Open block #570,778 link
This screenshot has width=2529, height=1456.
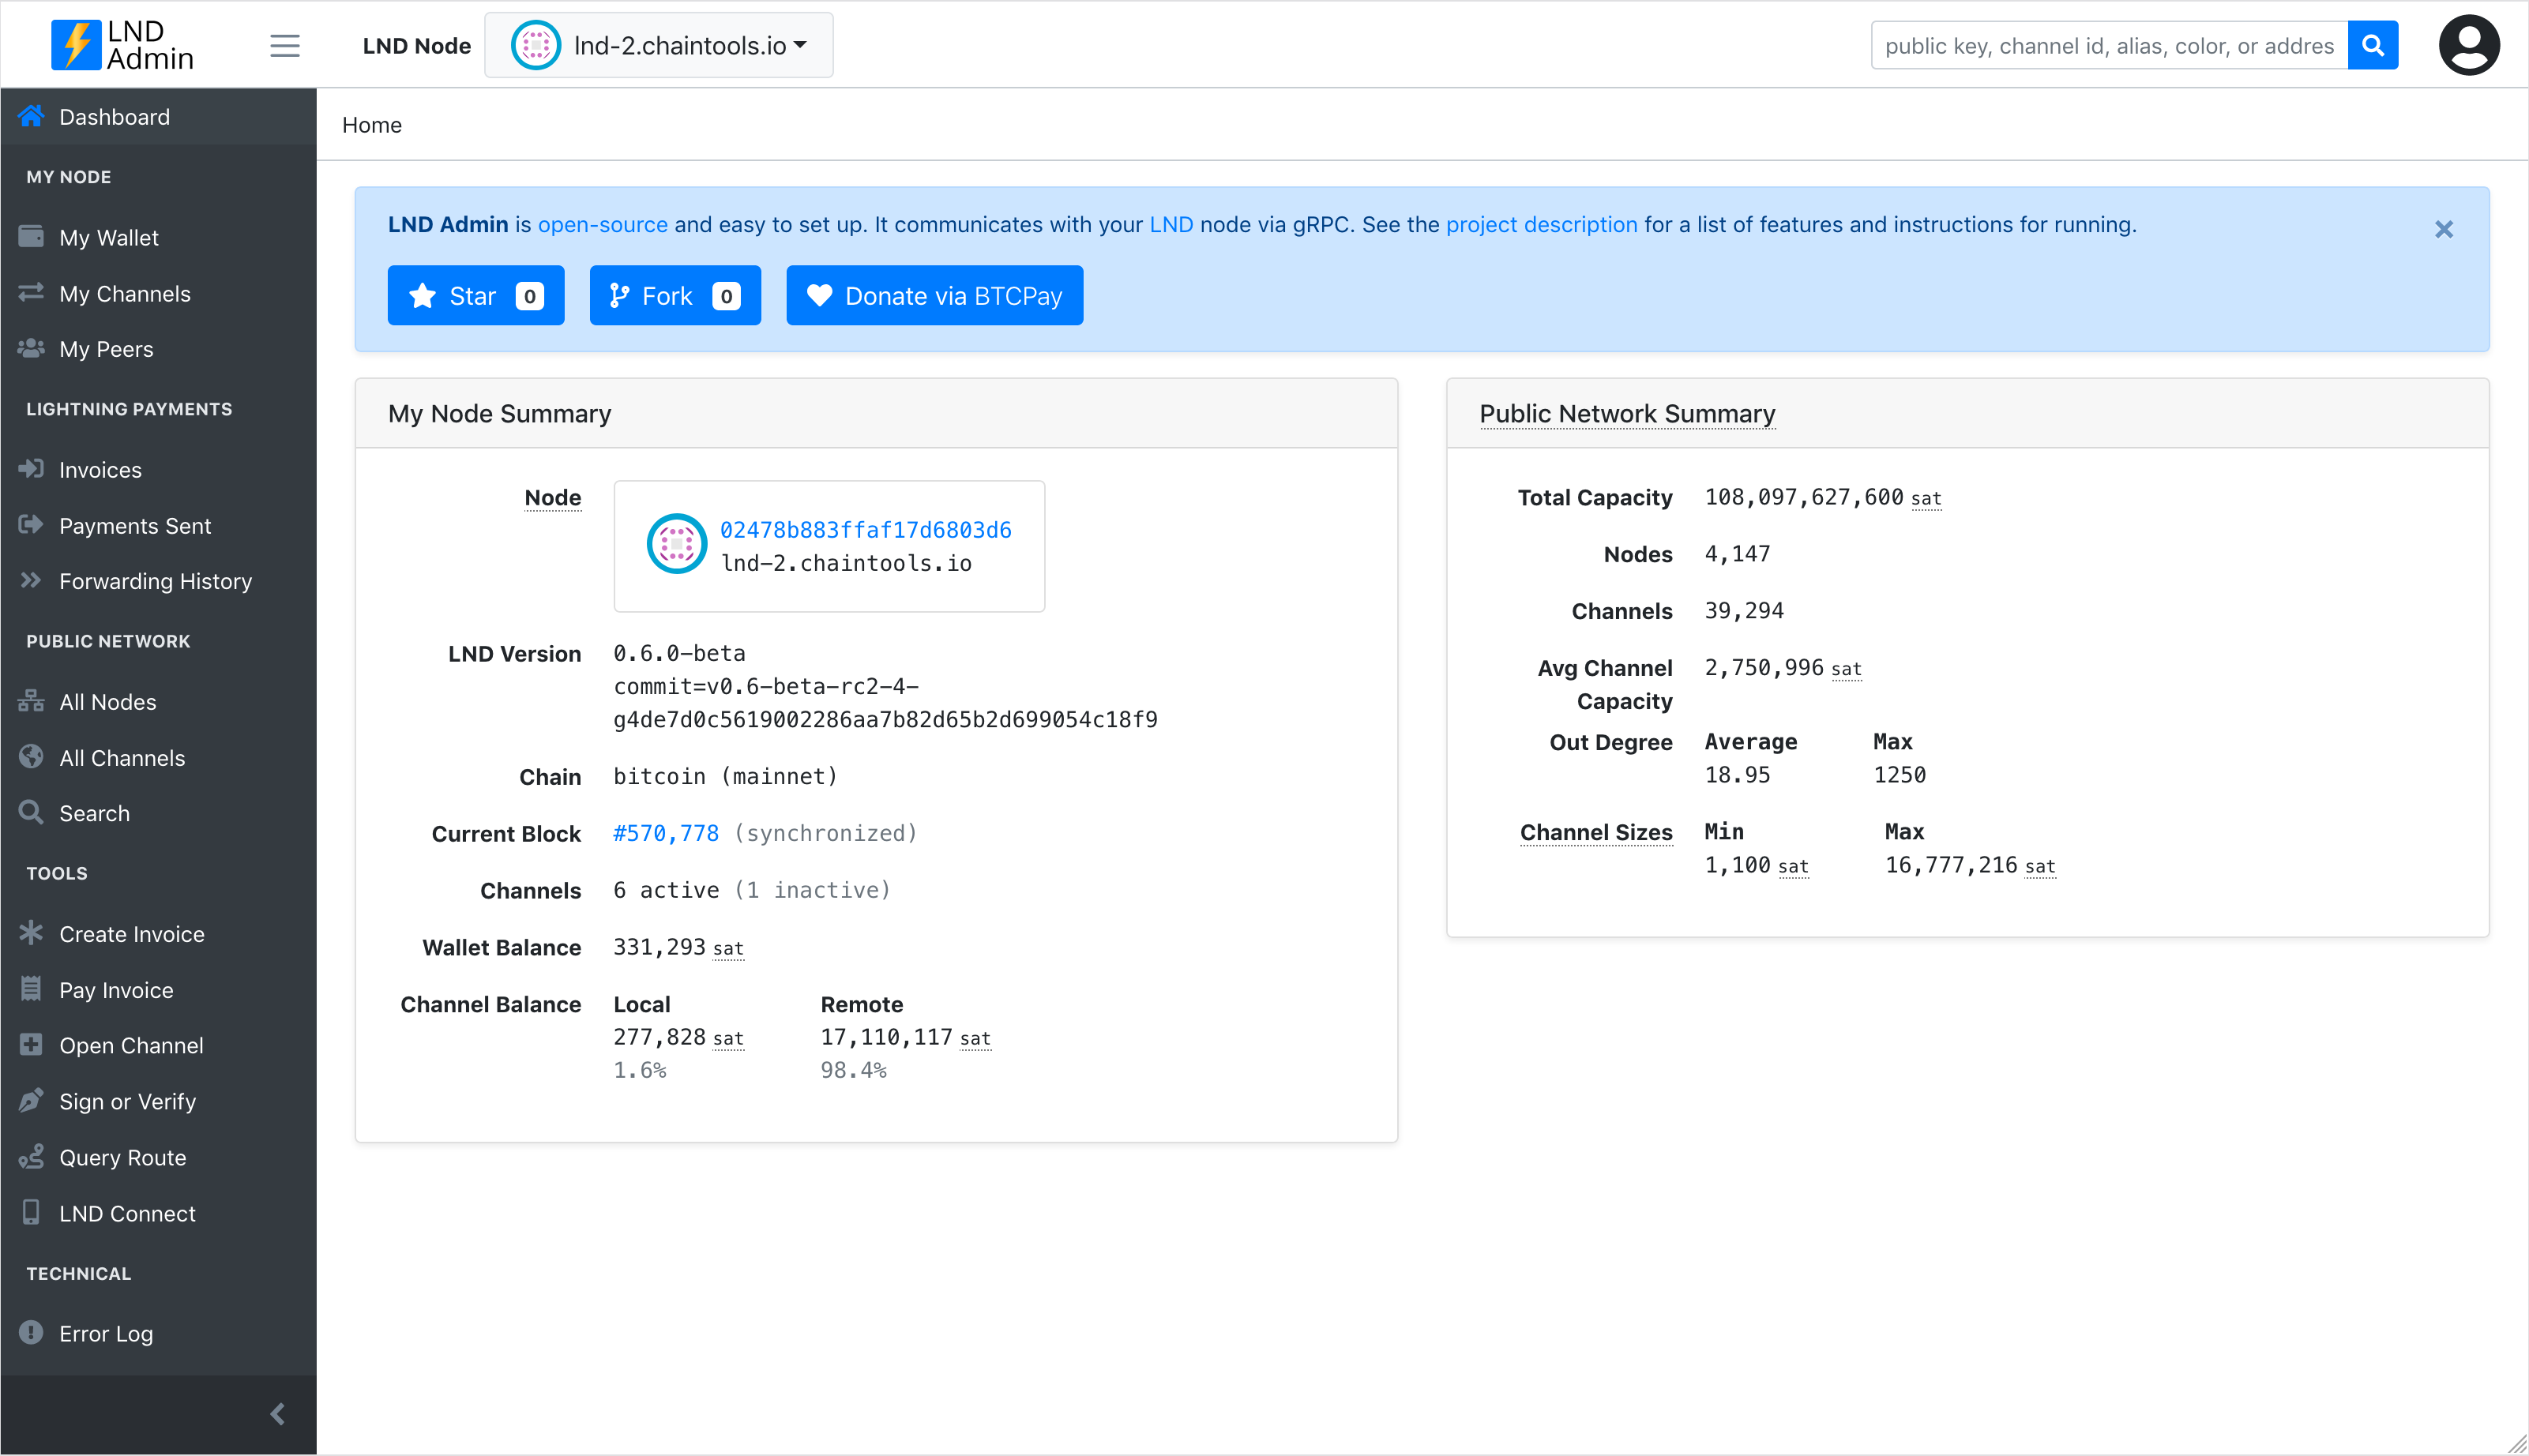point(666,833)
